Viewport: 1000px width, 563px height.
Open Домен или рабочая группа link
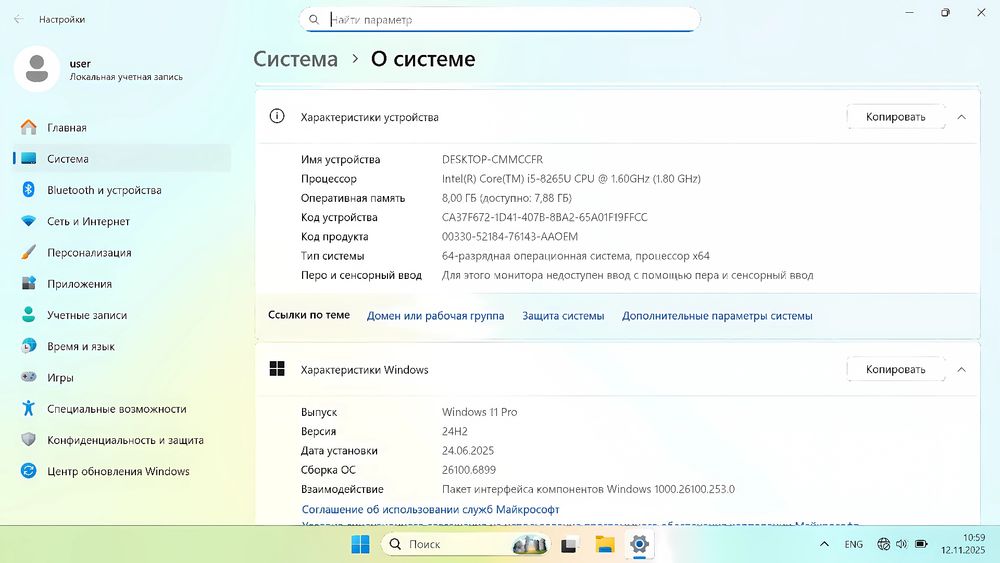click(x=435, y=316)
